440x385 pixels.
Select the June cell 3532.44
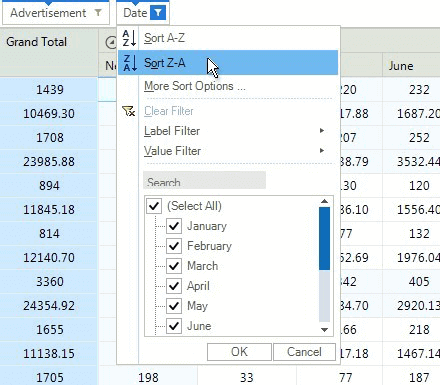tap(411, 161)
